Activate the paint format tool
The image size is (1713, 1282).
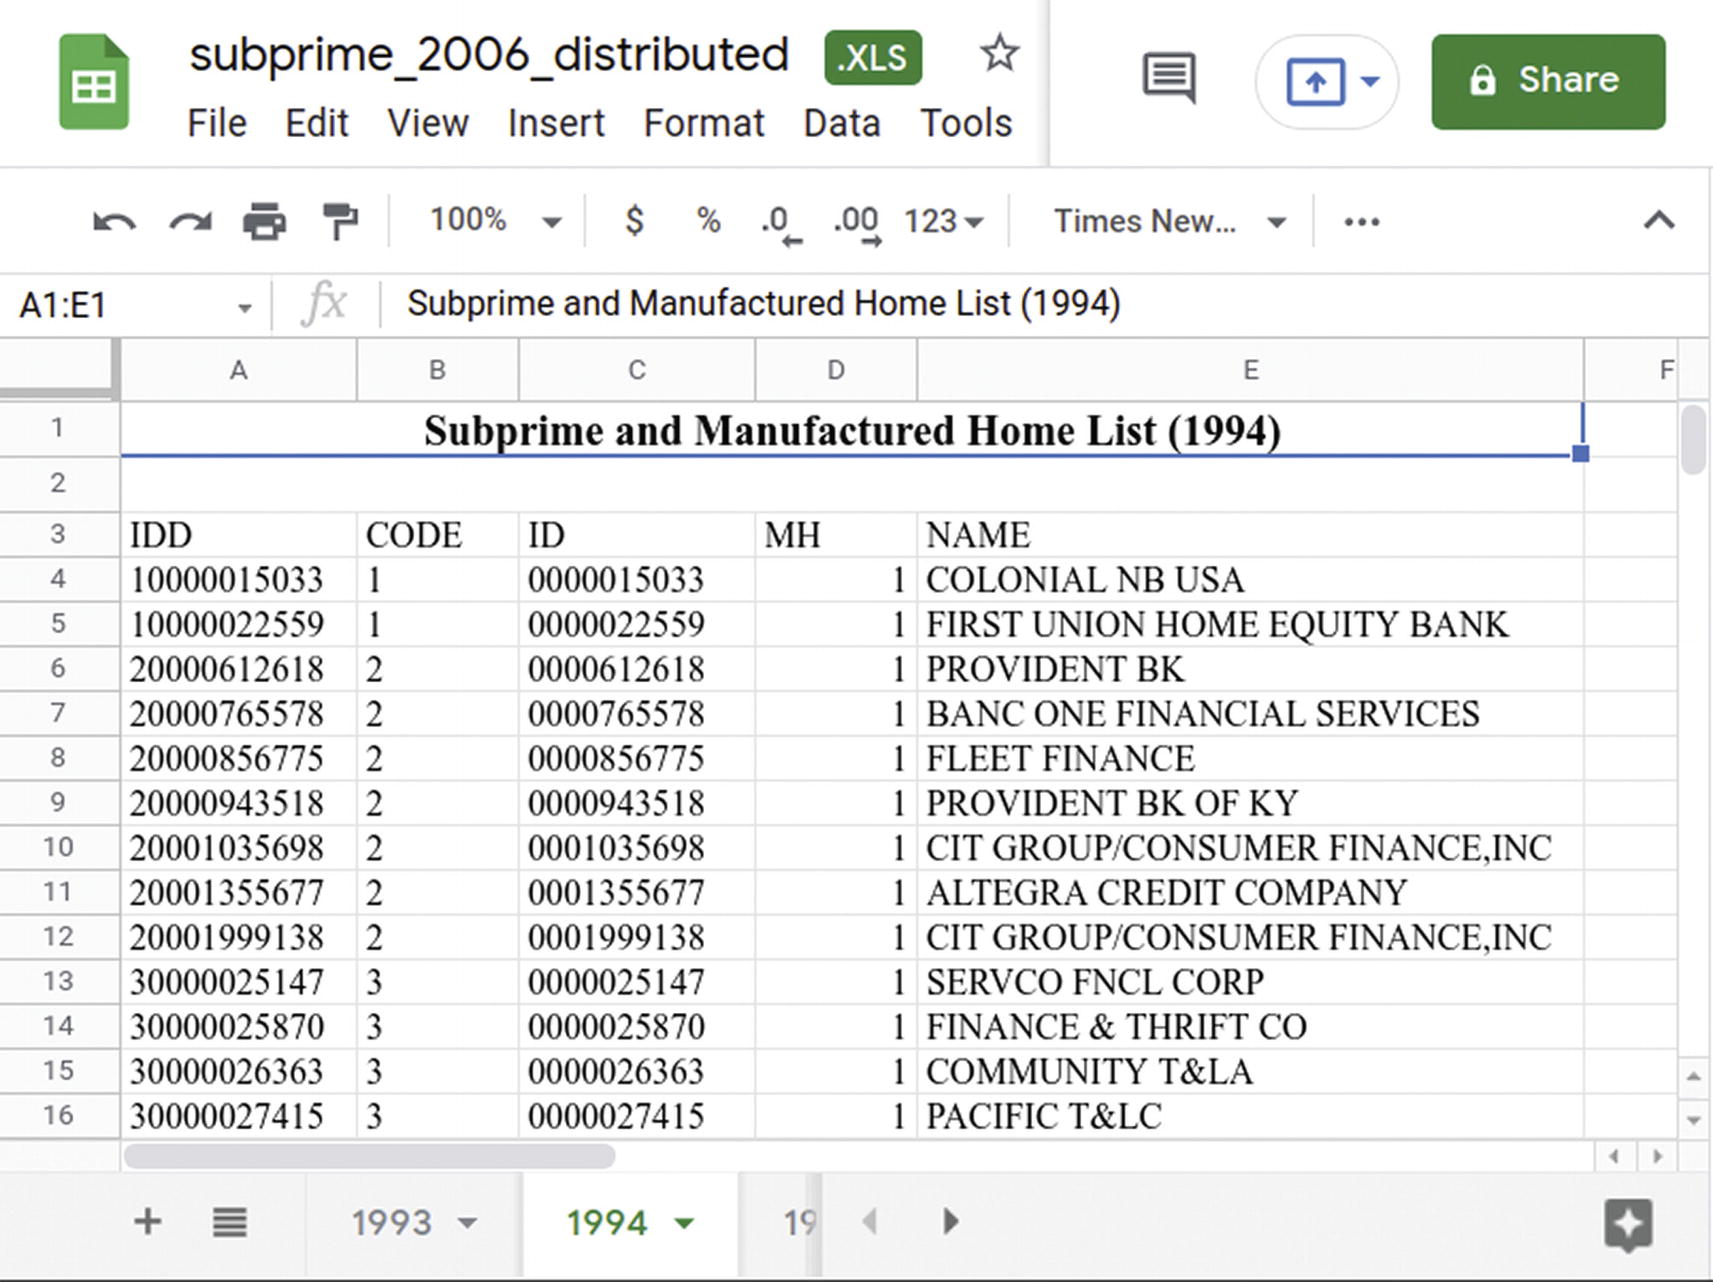tap(340, 221)
